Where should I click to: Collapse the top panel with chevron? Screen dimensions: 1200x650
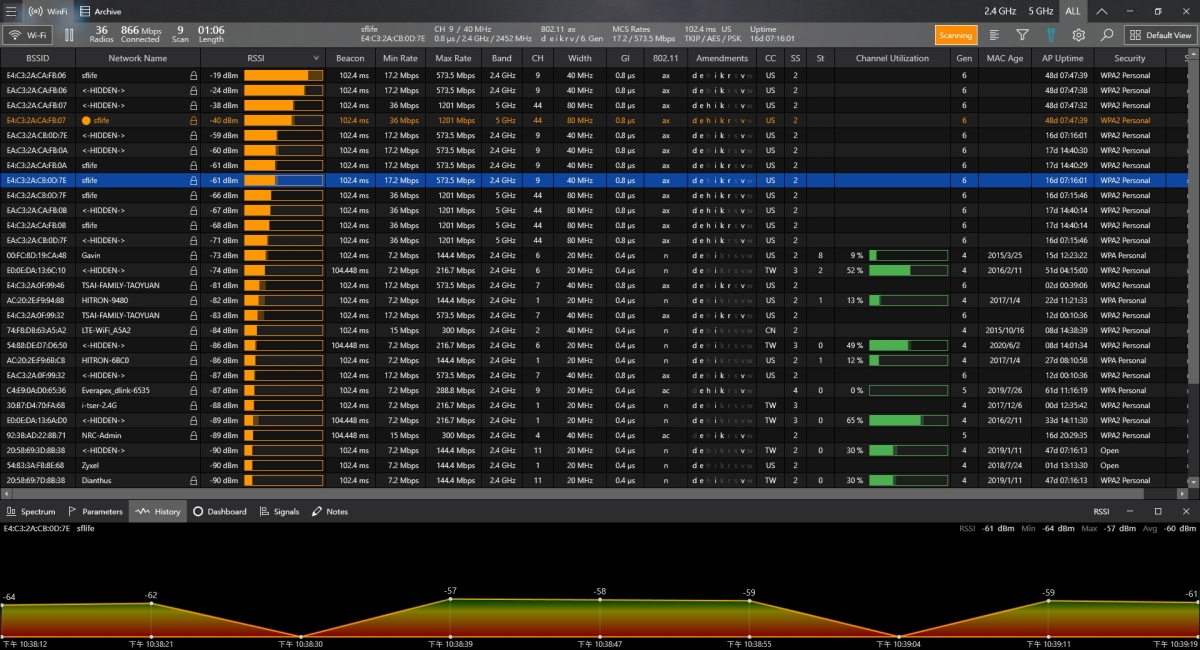tap(1101, 11)
